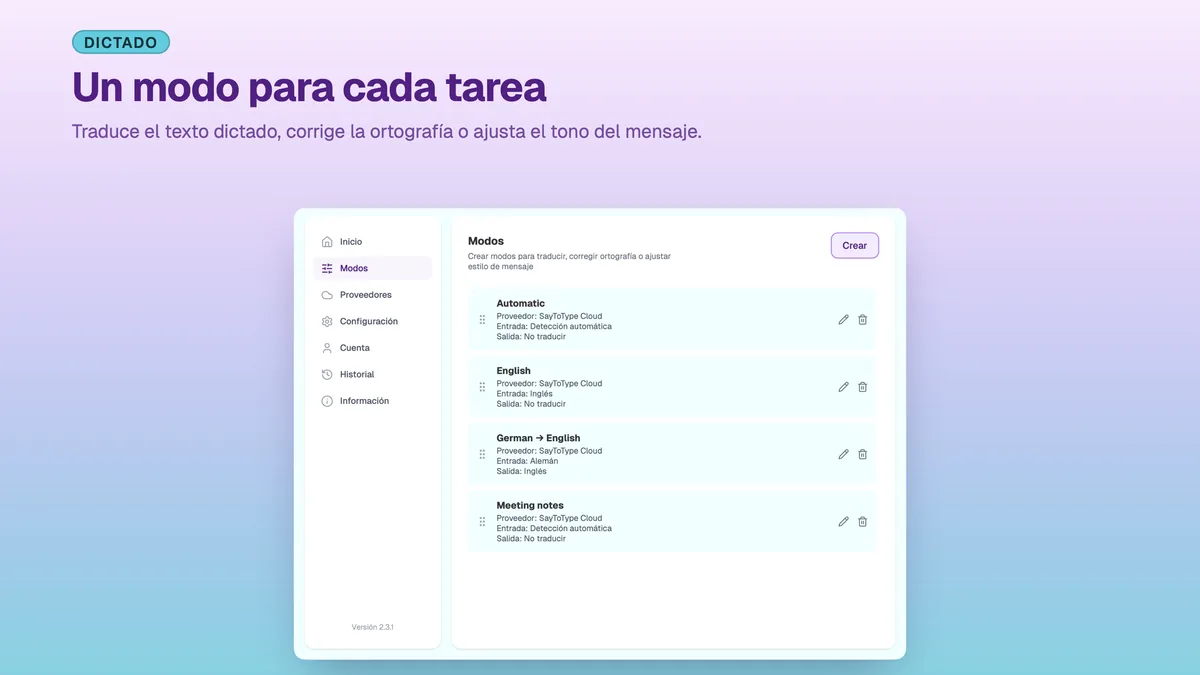Click 'Un modo para cada tarea' headline
Viewport: 1200px width, 675px height.
pyautogui.click(x=309, y=87)
